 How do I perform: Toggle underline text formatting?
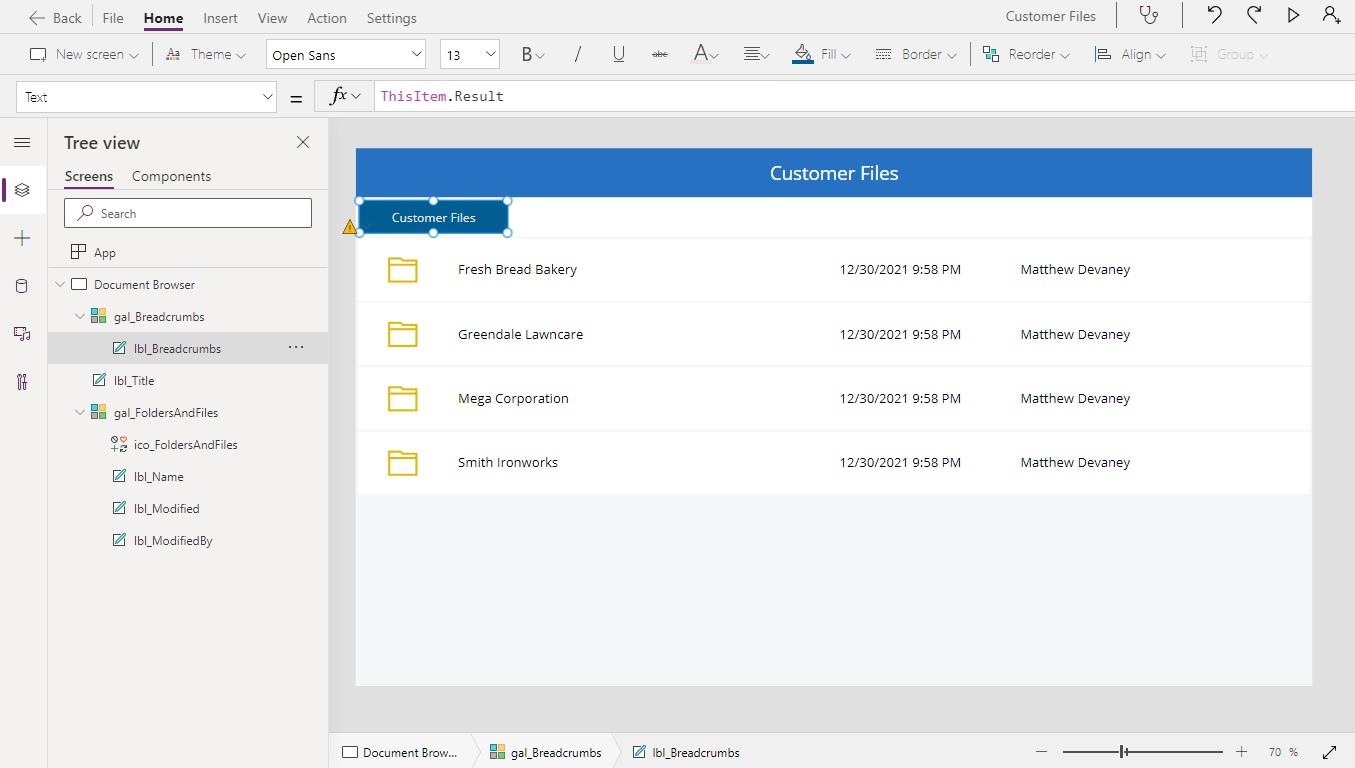tap(618, 55)
